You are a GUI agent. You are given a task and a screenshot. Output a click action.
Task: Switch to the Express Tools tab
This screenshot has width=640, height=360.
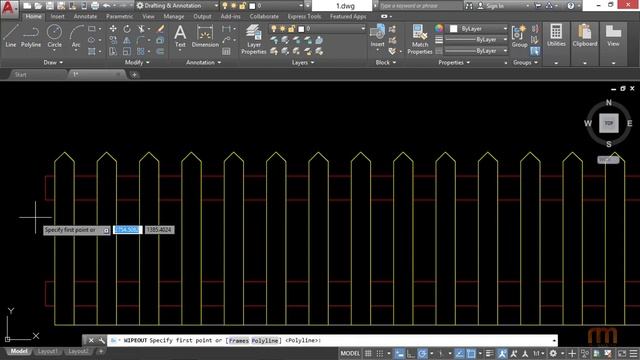click(304, 16)
